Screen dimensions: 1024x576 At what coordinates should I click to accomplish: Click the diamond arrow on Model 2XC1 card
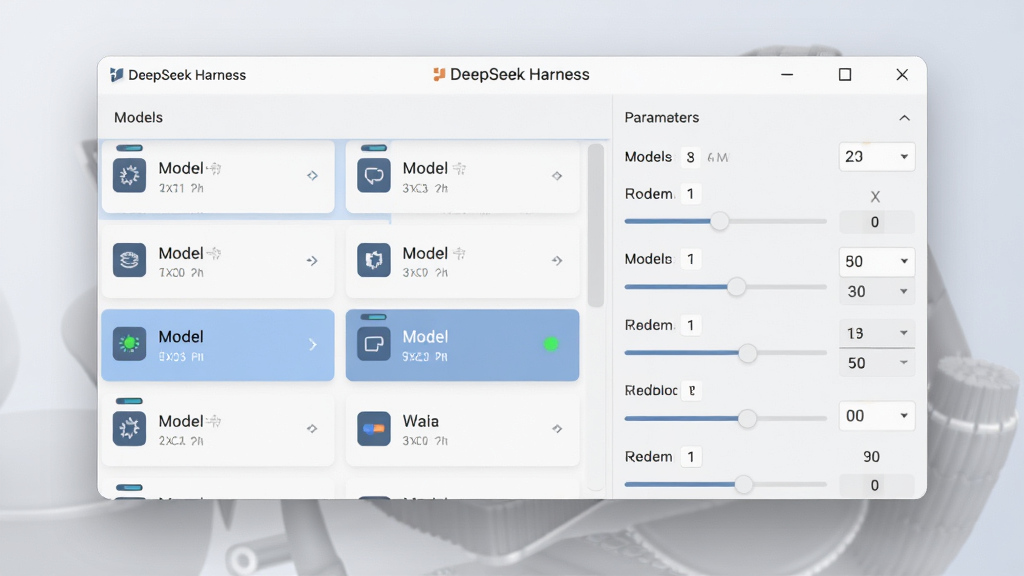[312, 429]
